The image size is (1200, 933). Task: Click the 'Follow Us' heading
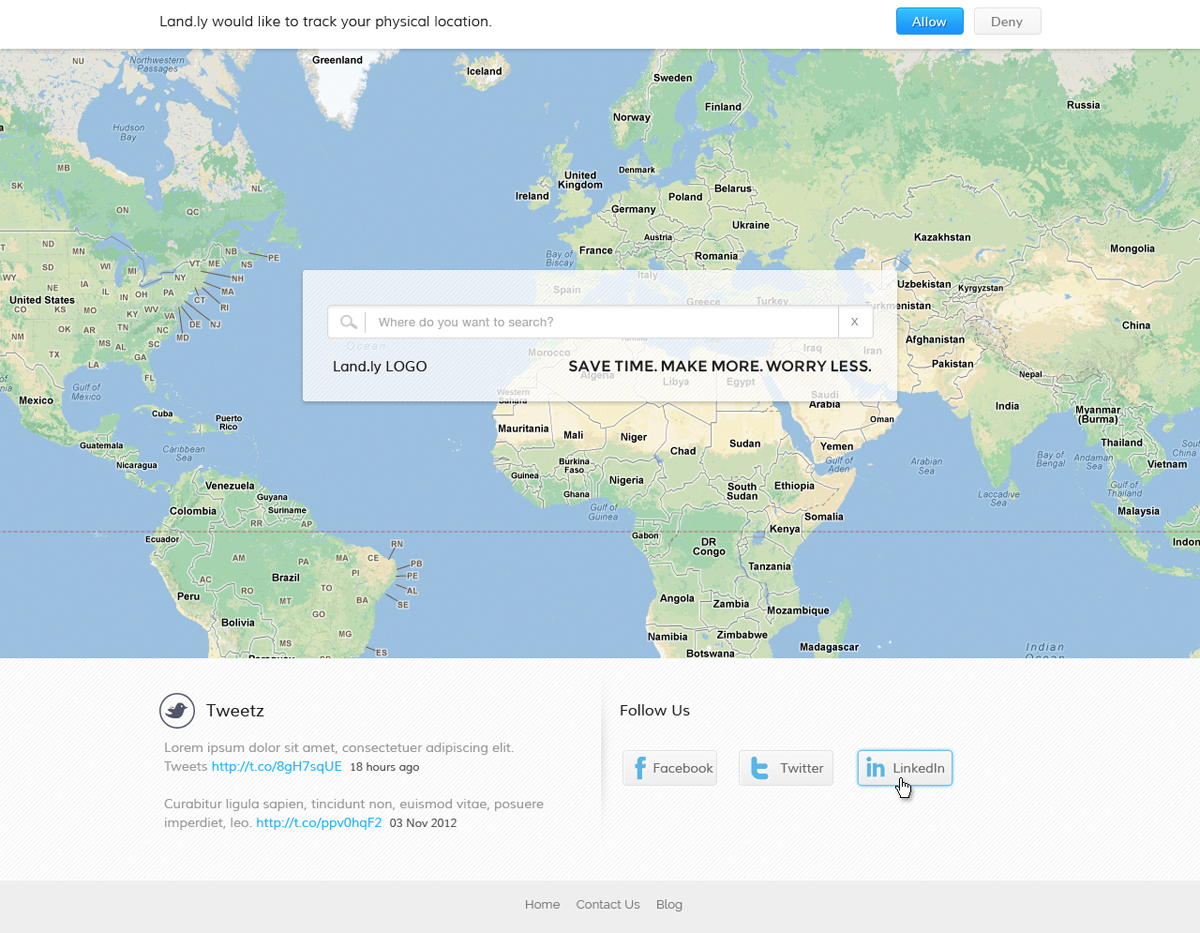[x=655, y=711]
